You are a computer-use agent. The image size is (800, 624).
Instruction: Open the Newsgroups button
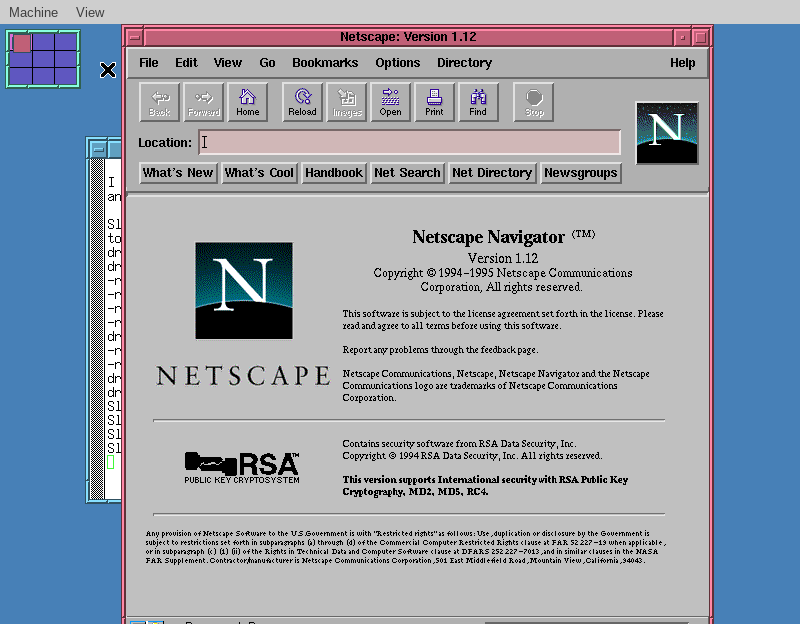(x=581, y=173)
